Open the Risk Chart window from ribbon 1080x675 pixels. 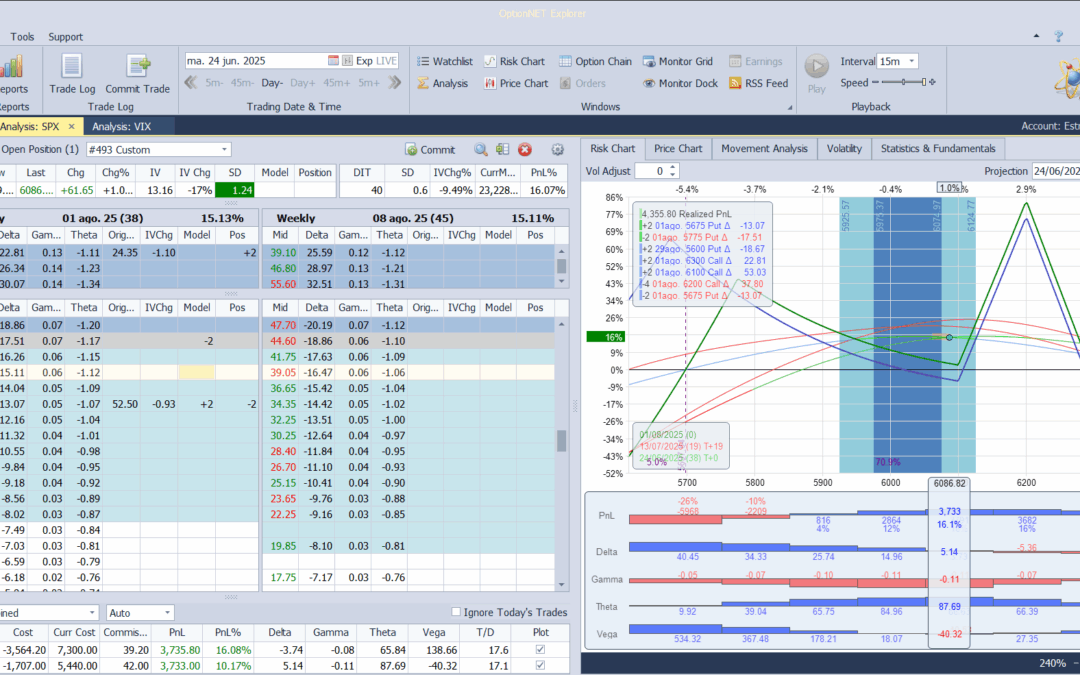click(x=514, y=61)
